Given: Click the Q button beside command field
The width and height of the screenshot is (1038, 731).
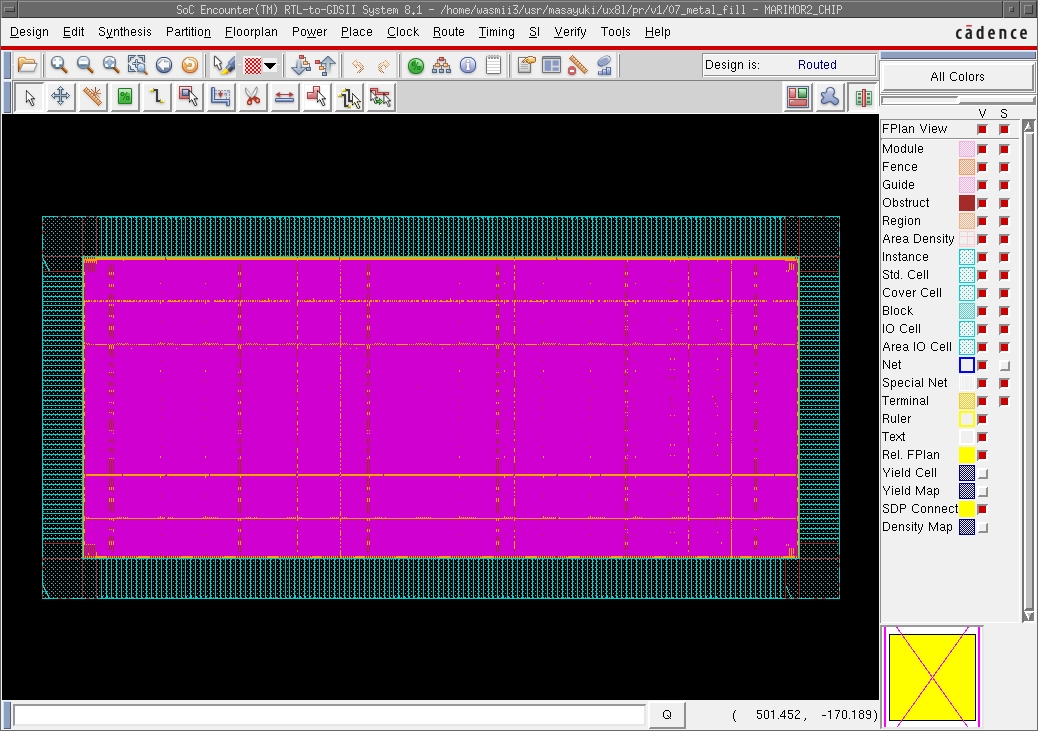Looking at the screenshot, I should click(x=667, y=715).
